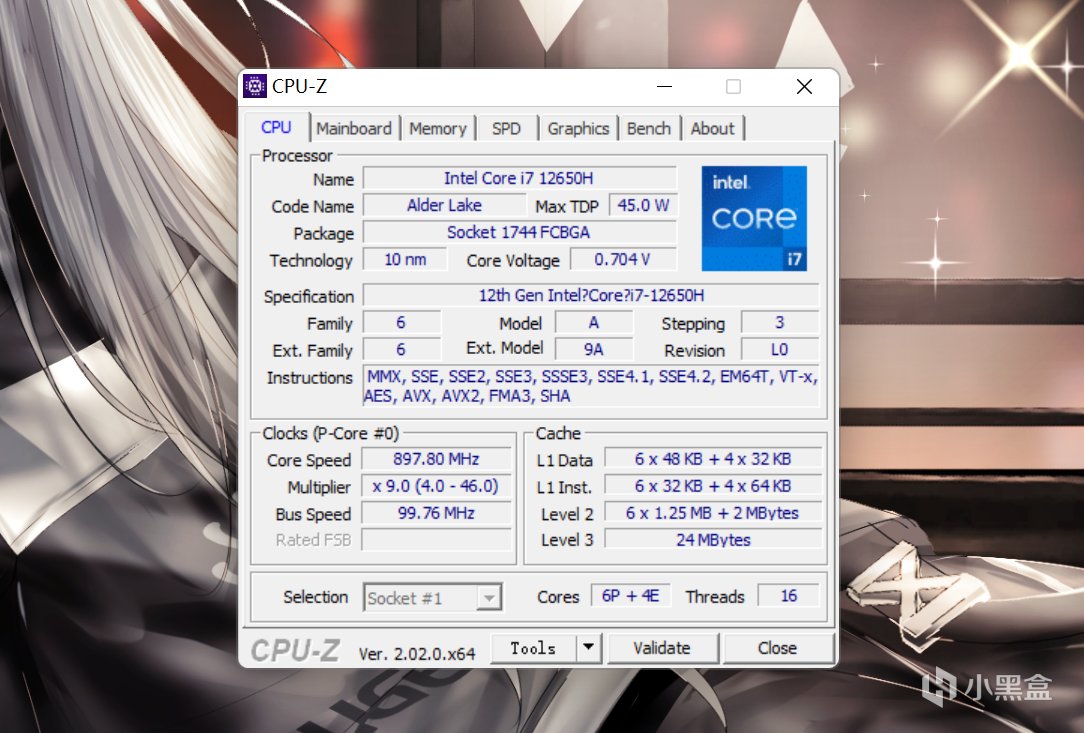The height and width of the screenshot is (733, 1084).
Task: Click the 10 nm technology value
Action: 405,259
